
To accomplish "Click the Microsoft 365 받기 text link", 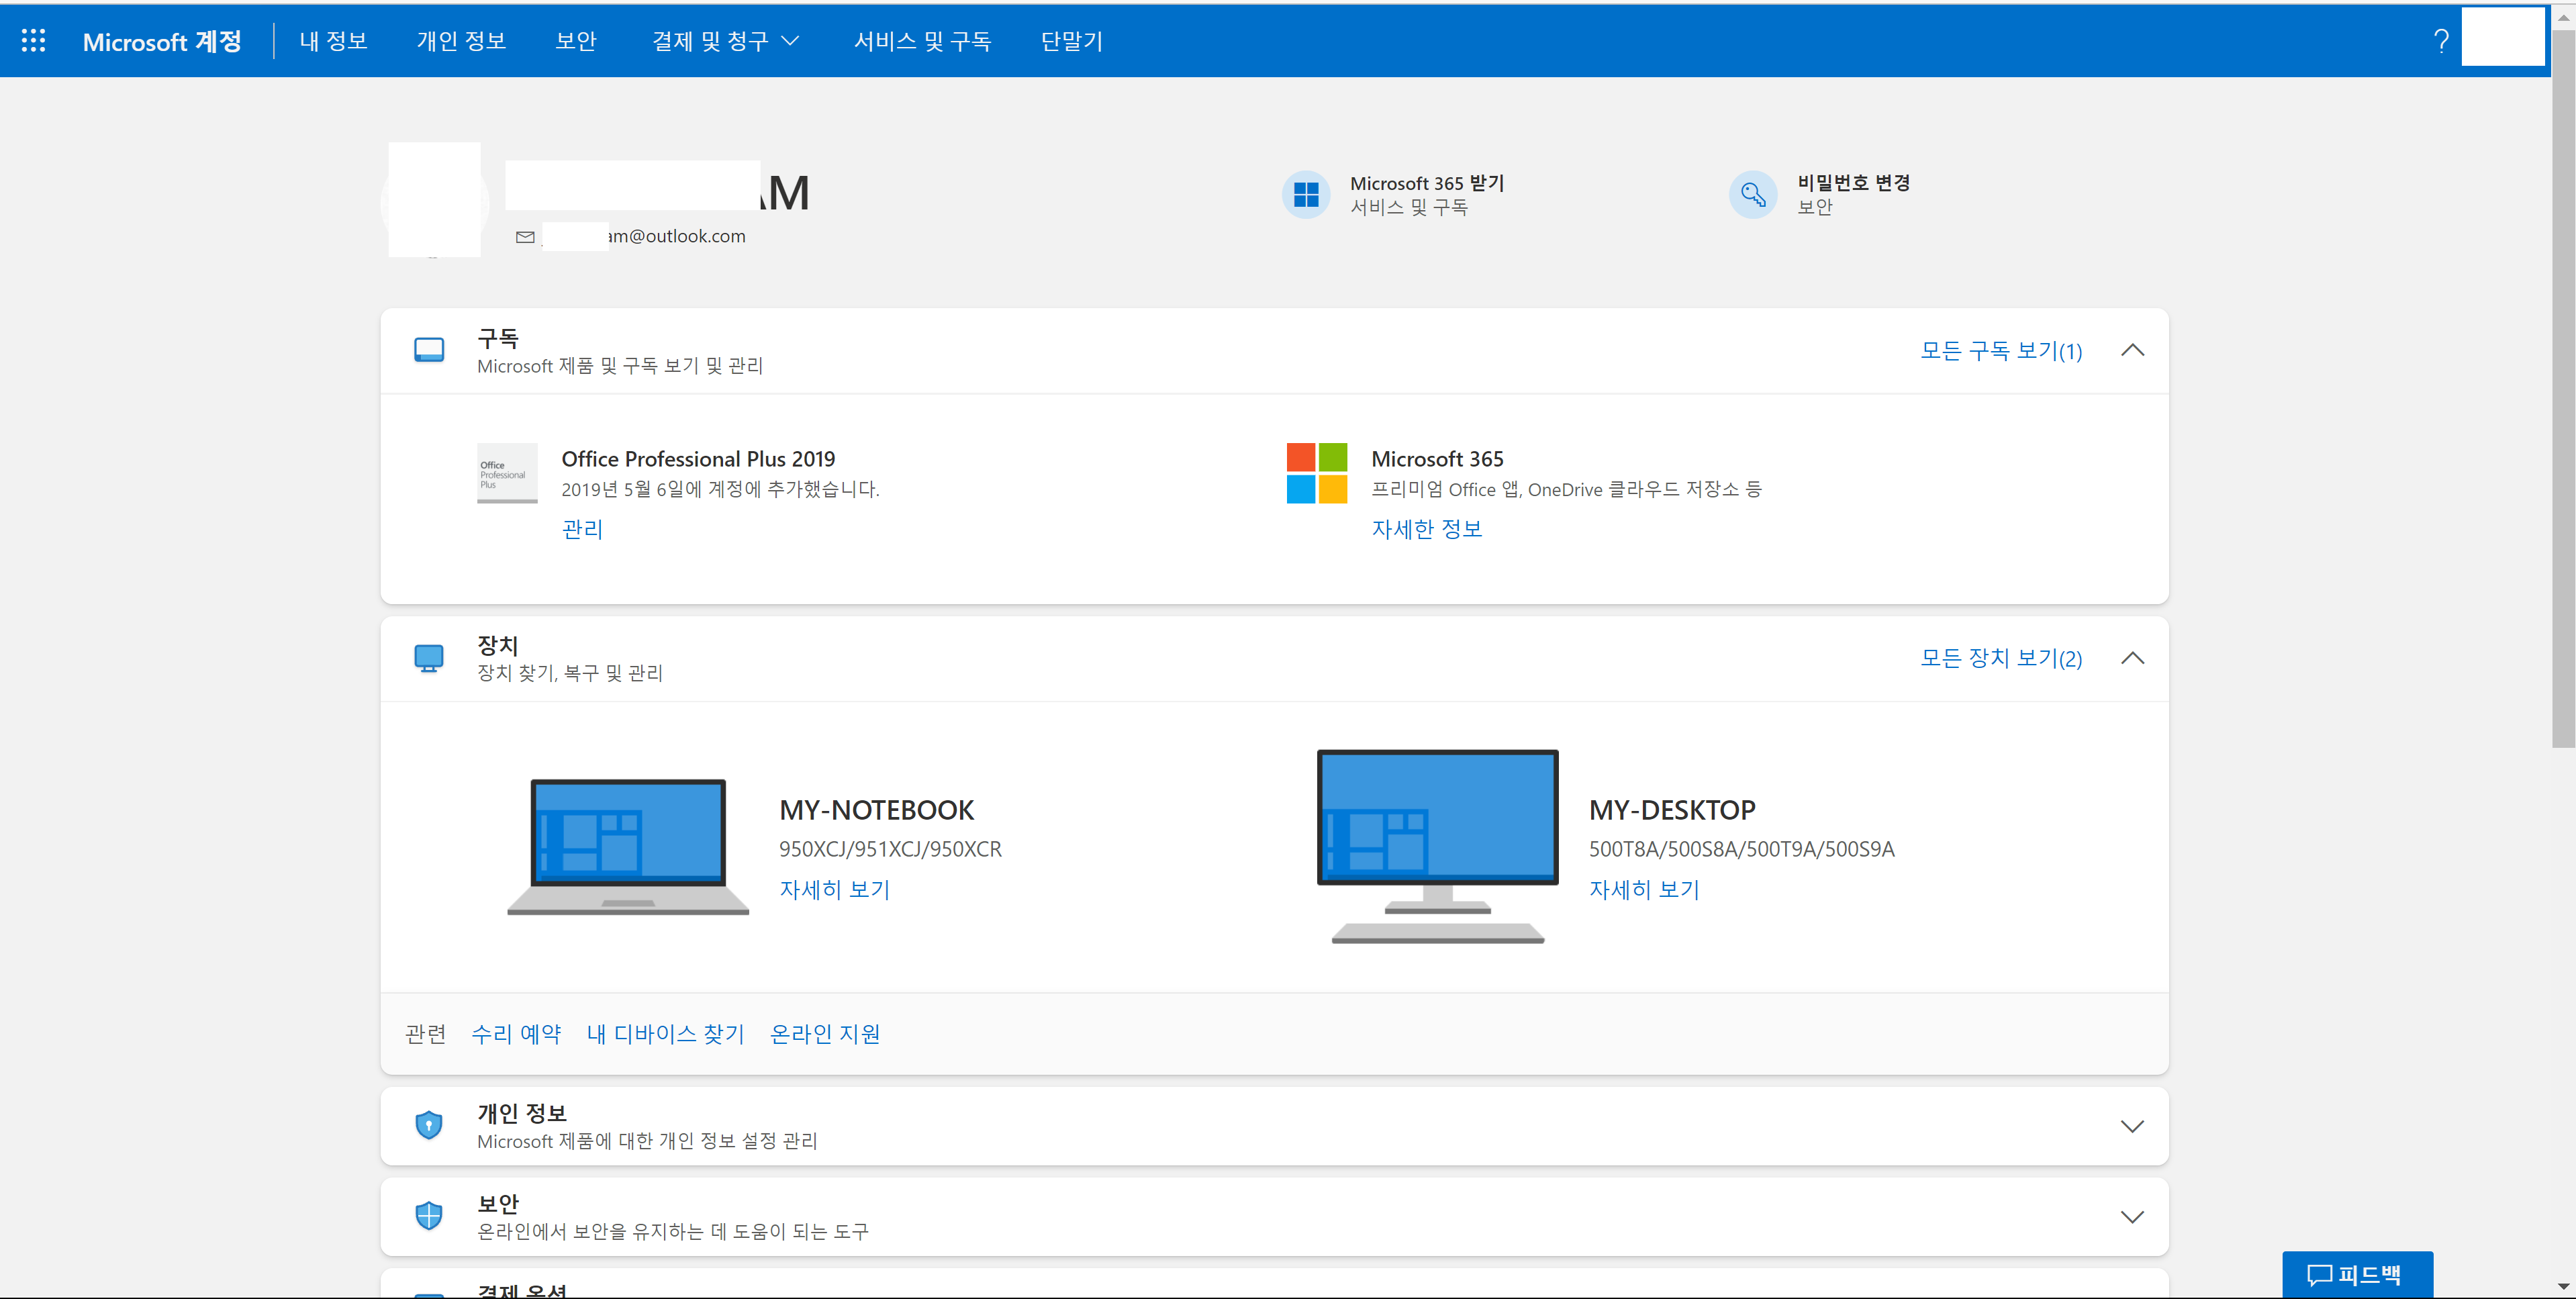I will click(x=1426, y=183).
